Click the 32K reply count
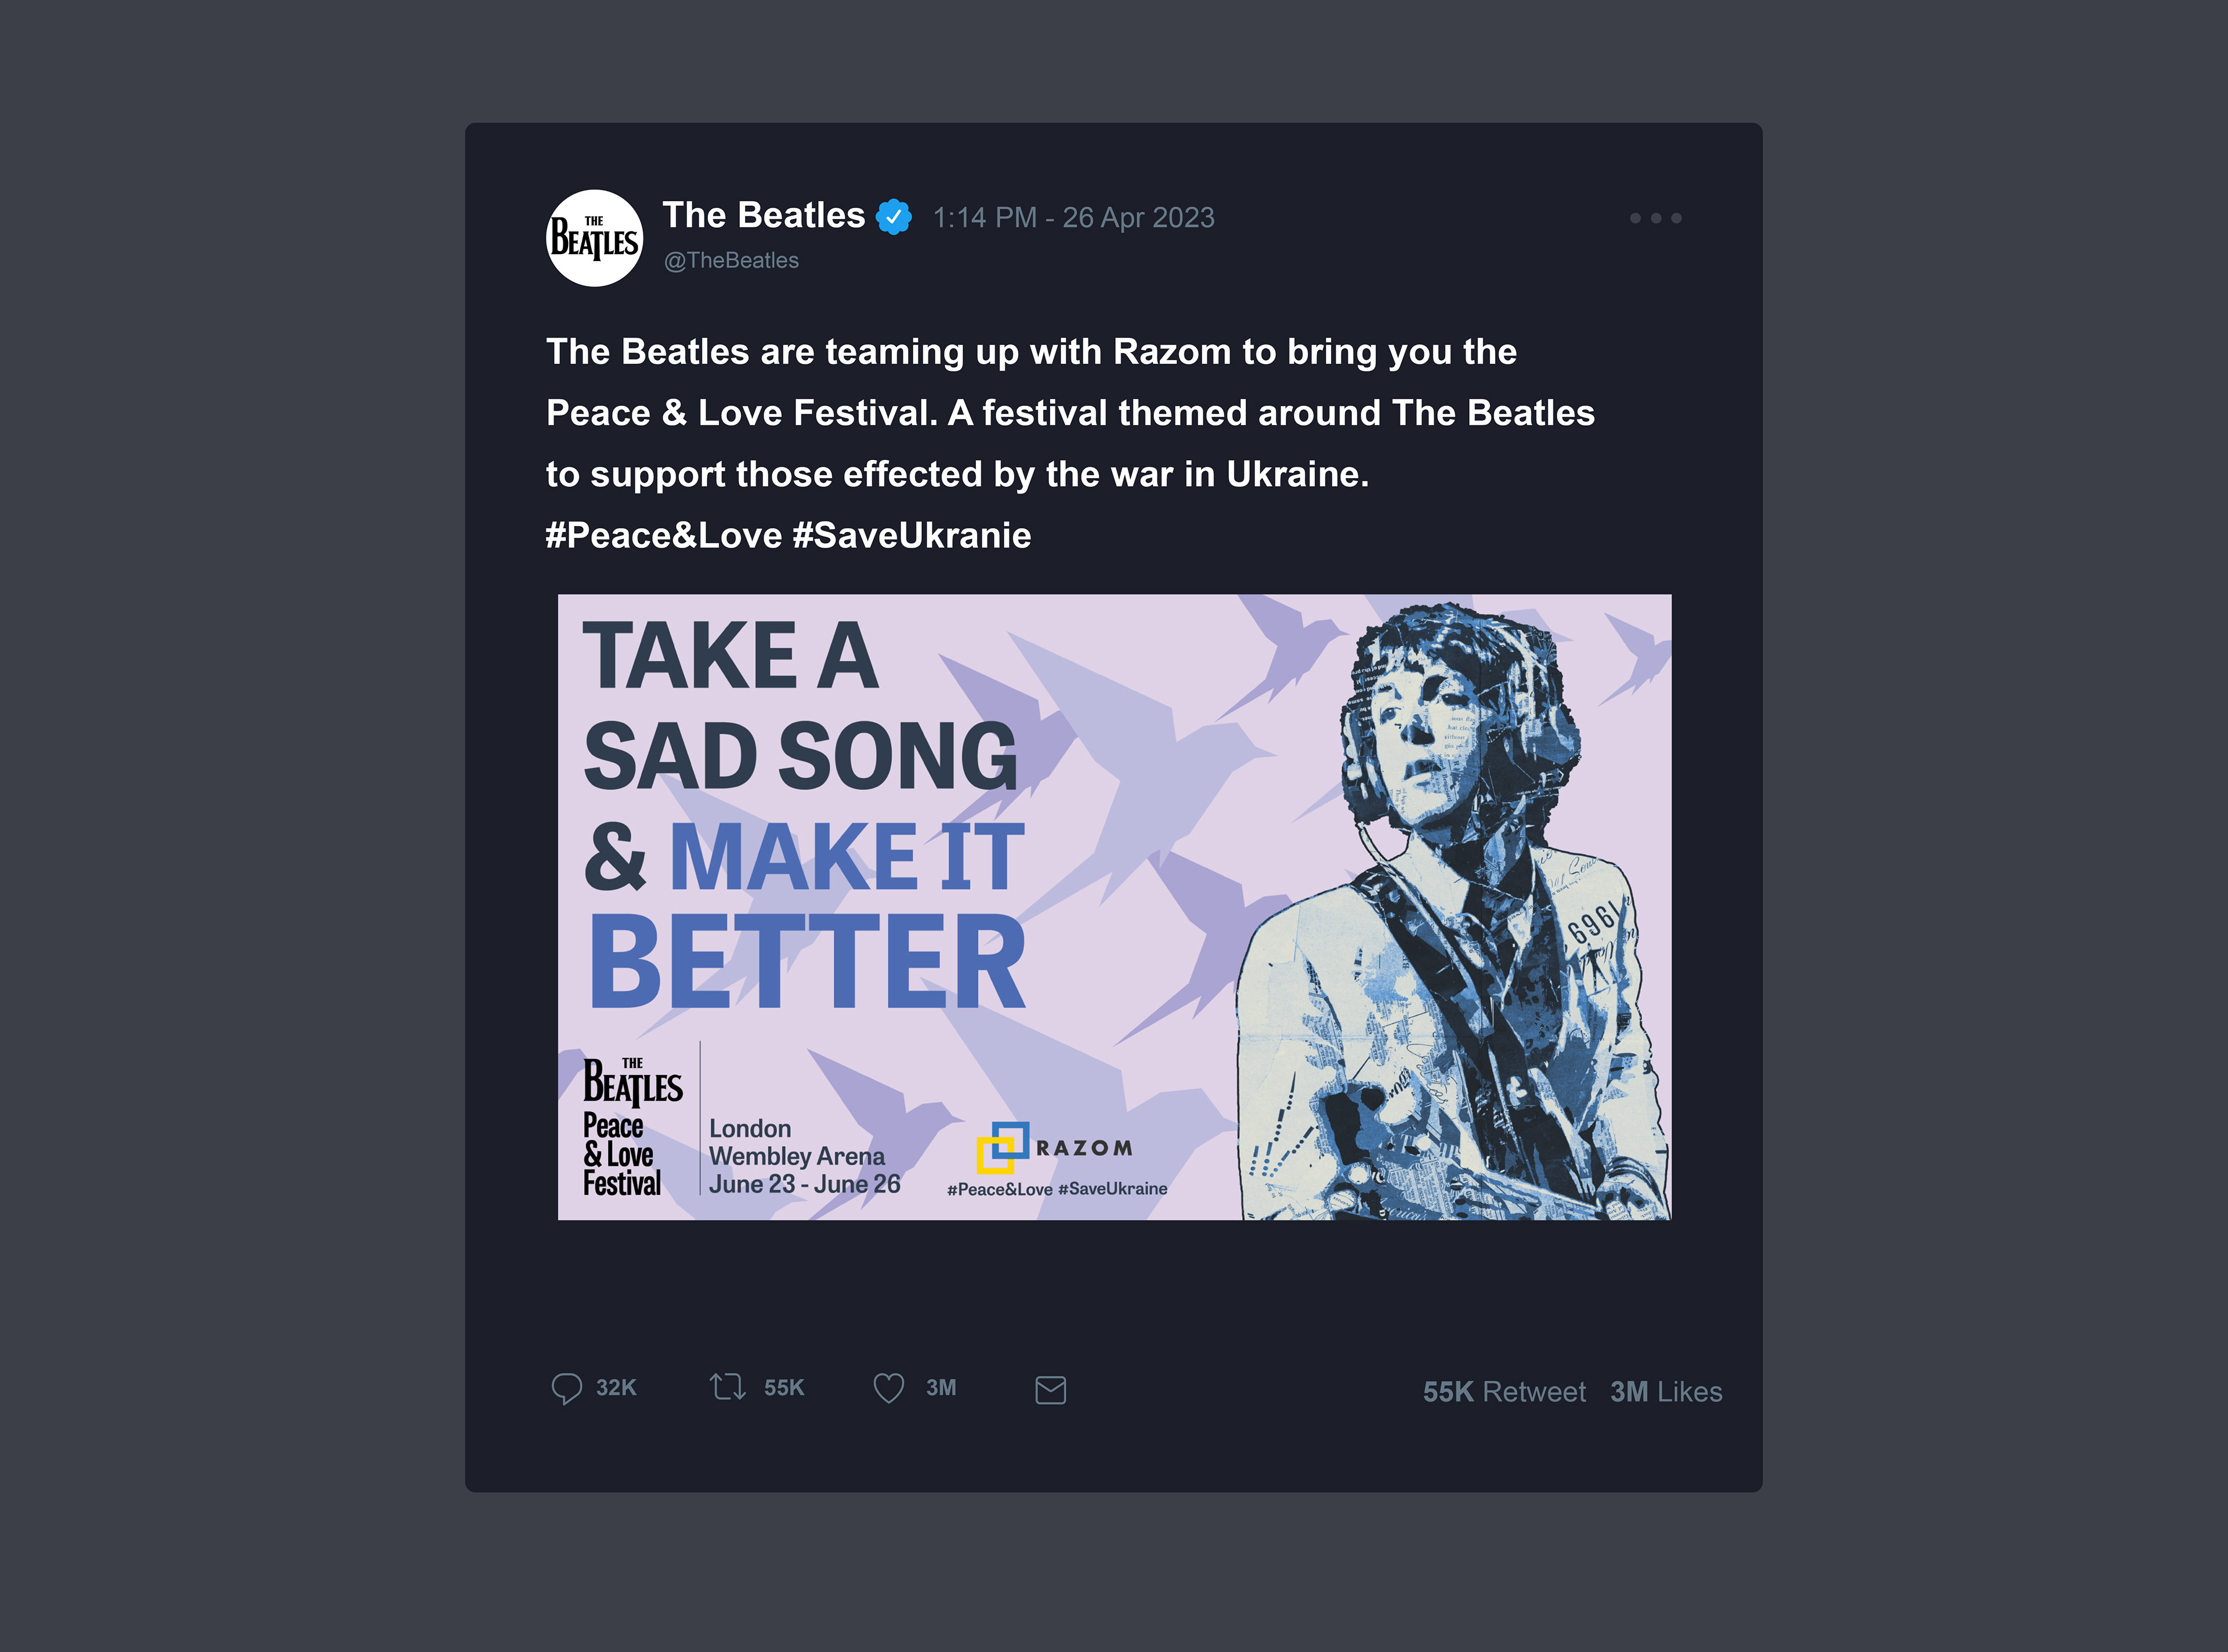The width and height of the screenshot is (2228, 1652). (616, 1388)
